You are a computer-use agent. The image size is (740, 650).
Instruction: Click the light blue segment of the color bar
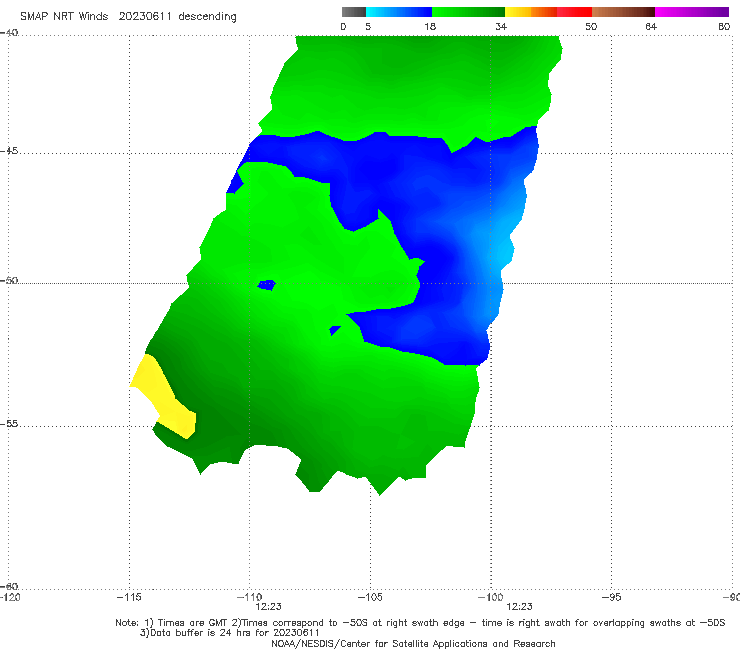pyautogui.click(x=399, y=12)
